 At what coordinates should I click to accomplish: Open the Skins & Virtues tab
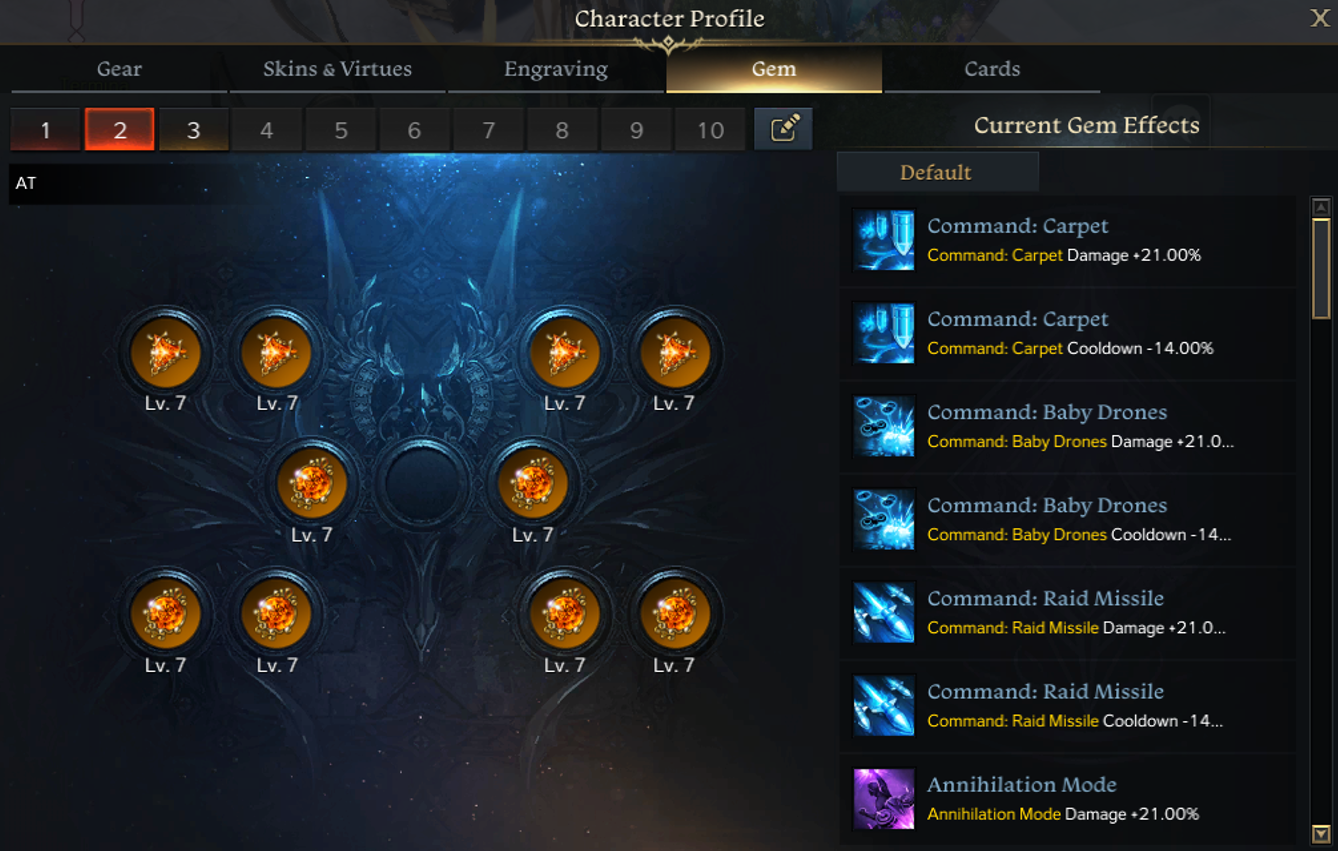[338, 69]
